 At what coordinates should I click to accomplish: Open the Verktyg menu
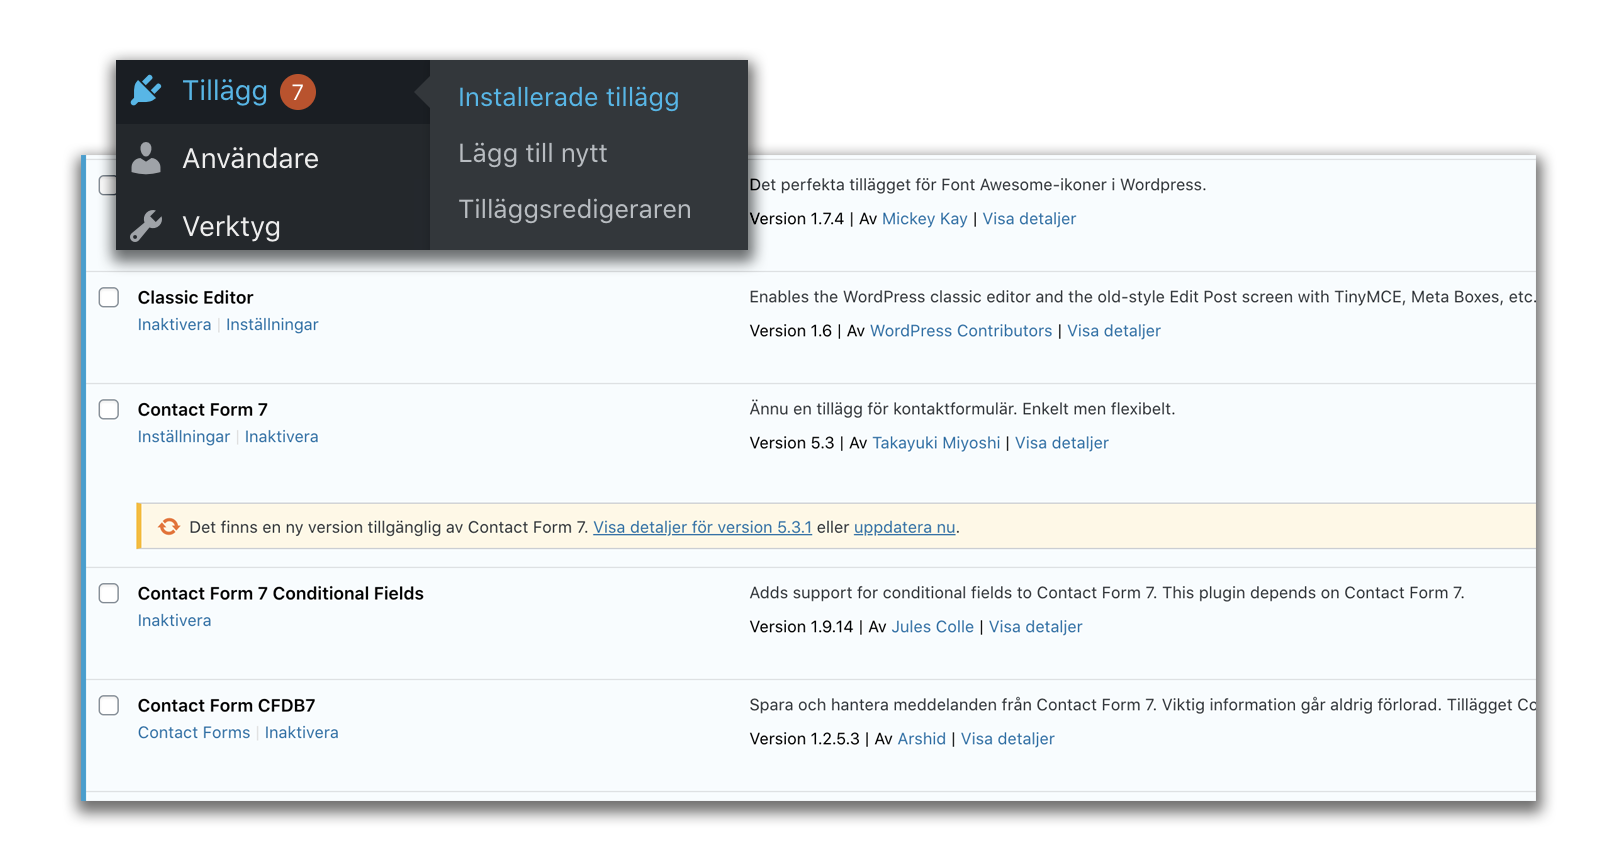[x=231, y=226]
